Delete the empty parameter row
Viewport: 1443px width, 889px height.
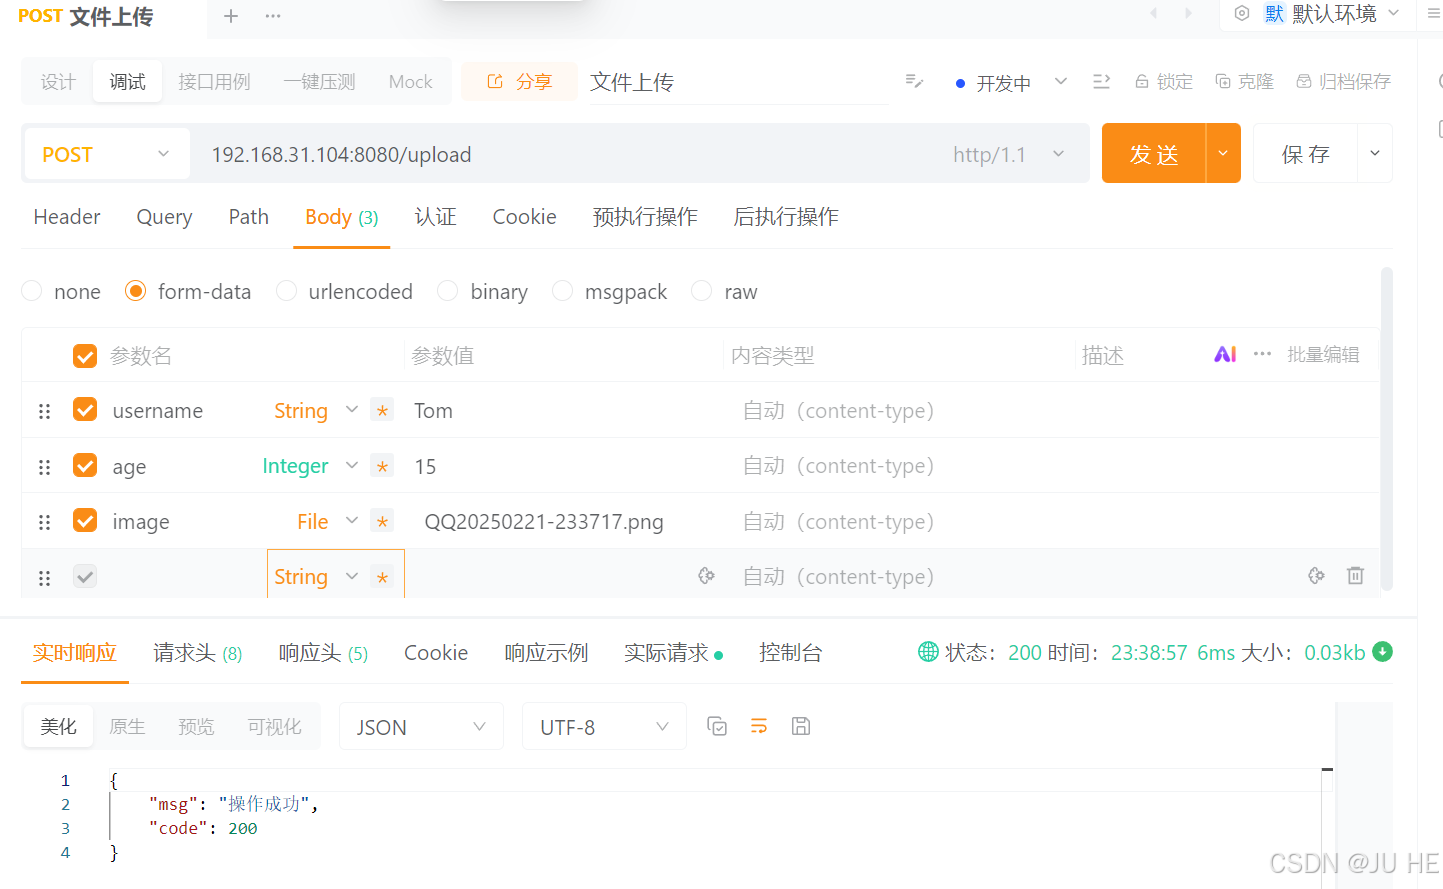click(1355, 575)
